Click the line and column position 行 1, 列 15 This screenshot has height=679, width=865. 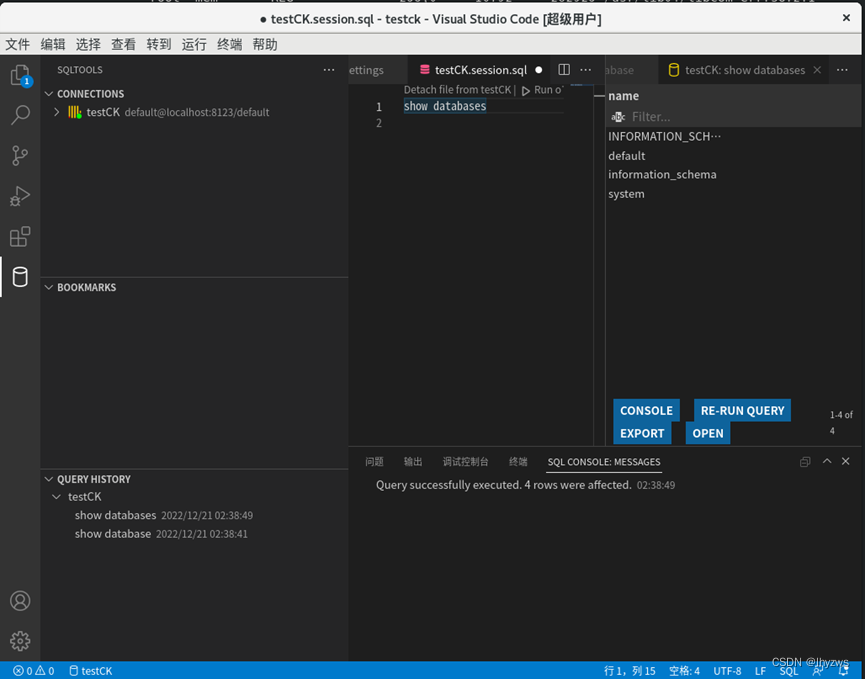629,671
